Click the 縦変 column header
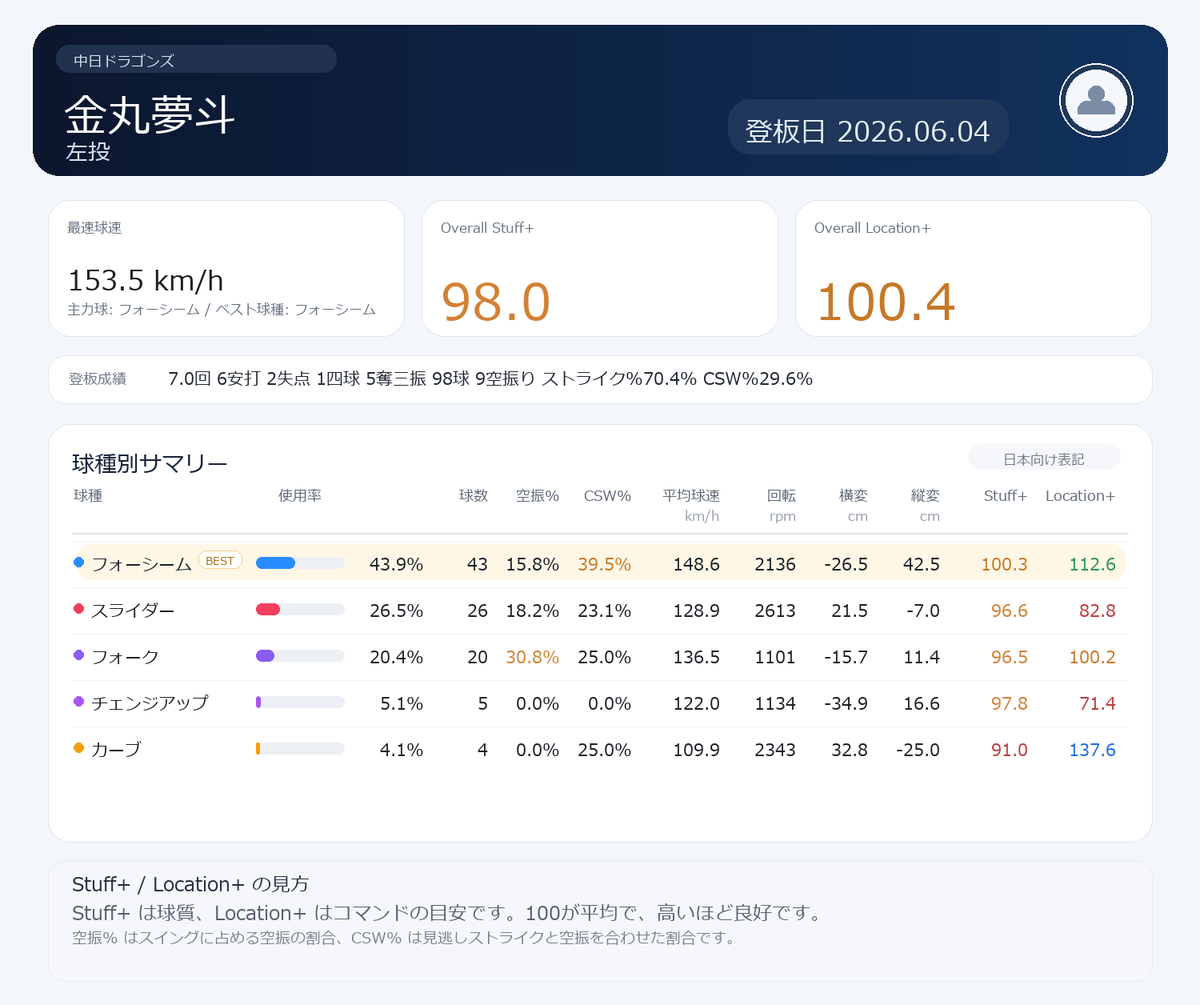 click(x=925, y=495)
